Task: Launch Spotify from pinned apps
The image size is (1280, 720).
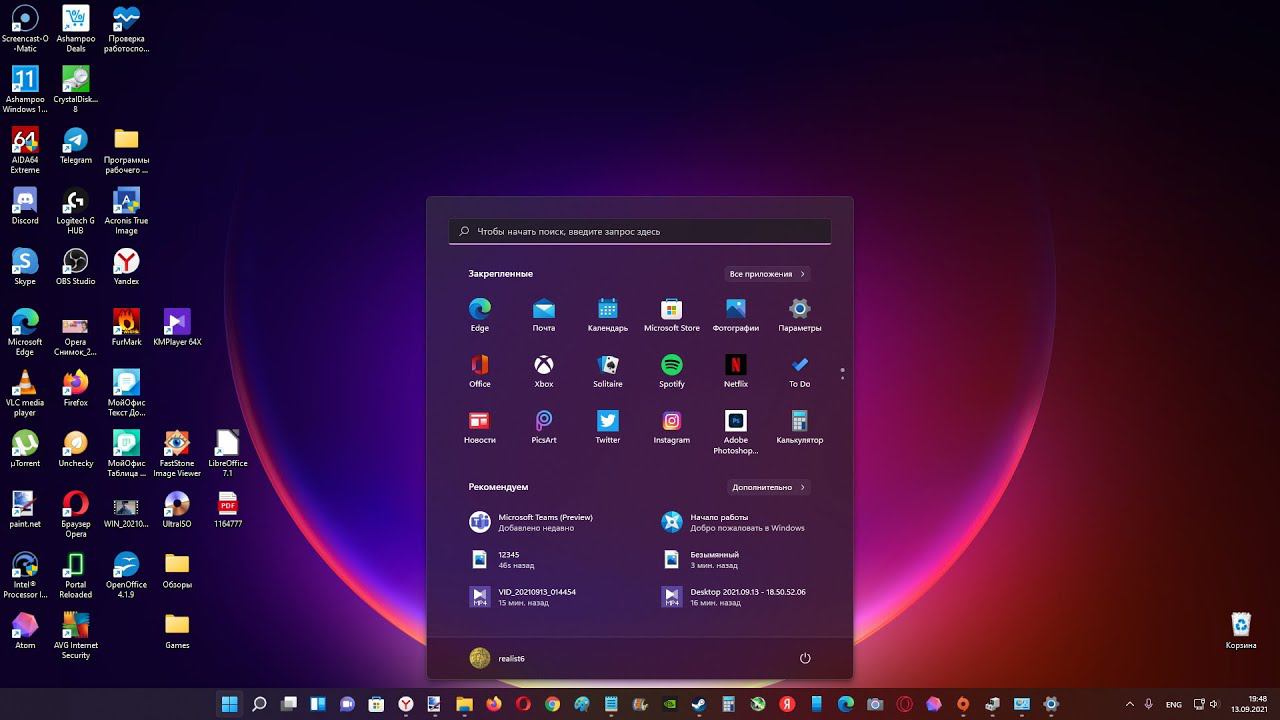Action: pos(672,371)
